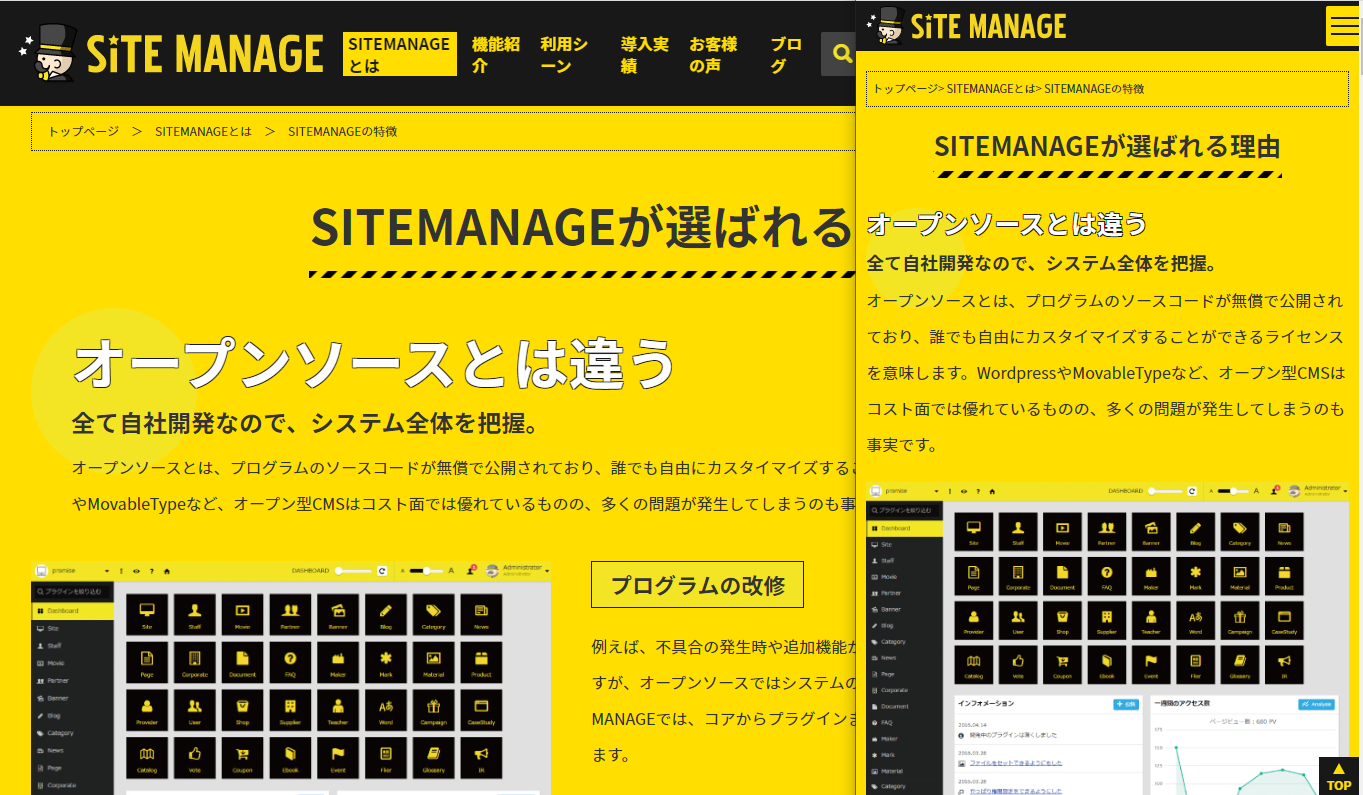The image size is (1363, 795).
Task: Open the search magnifier in desktop header
Action: tap(841, 54)
